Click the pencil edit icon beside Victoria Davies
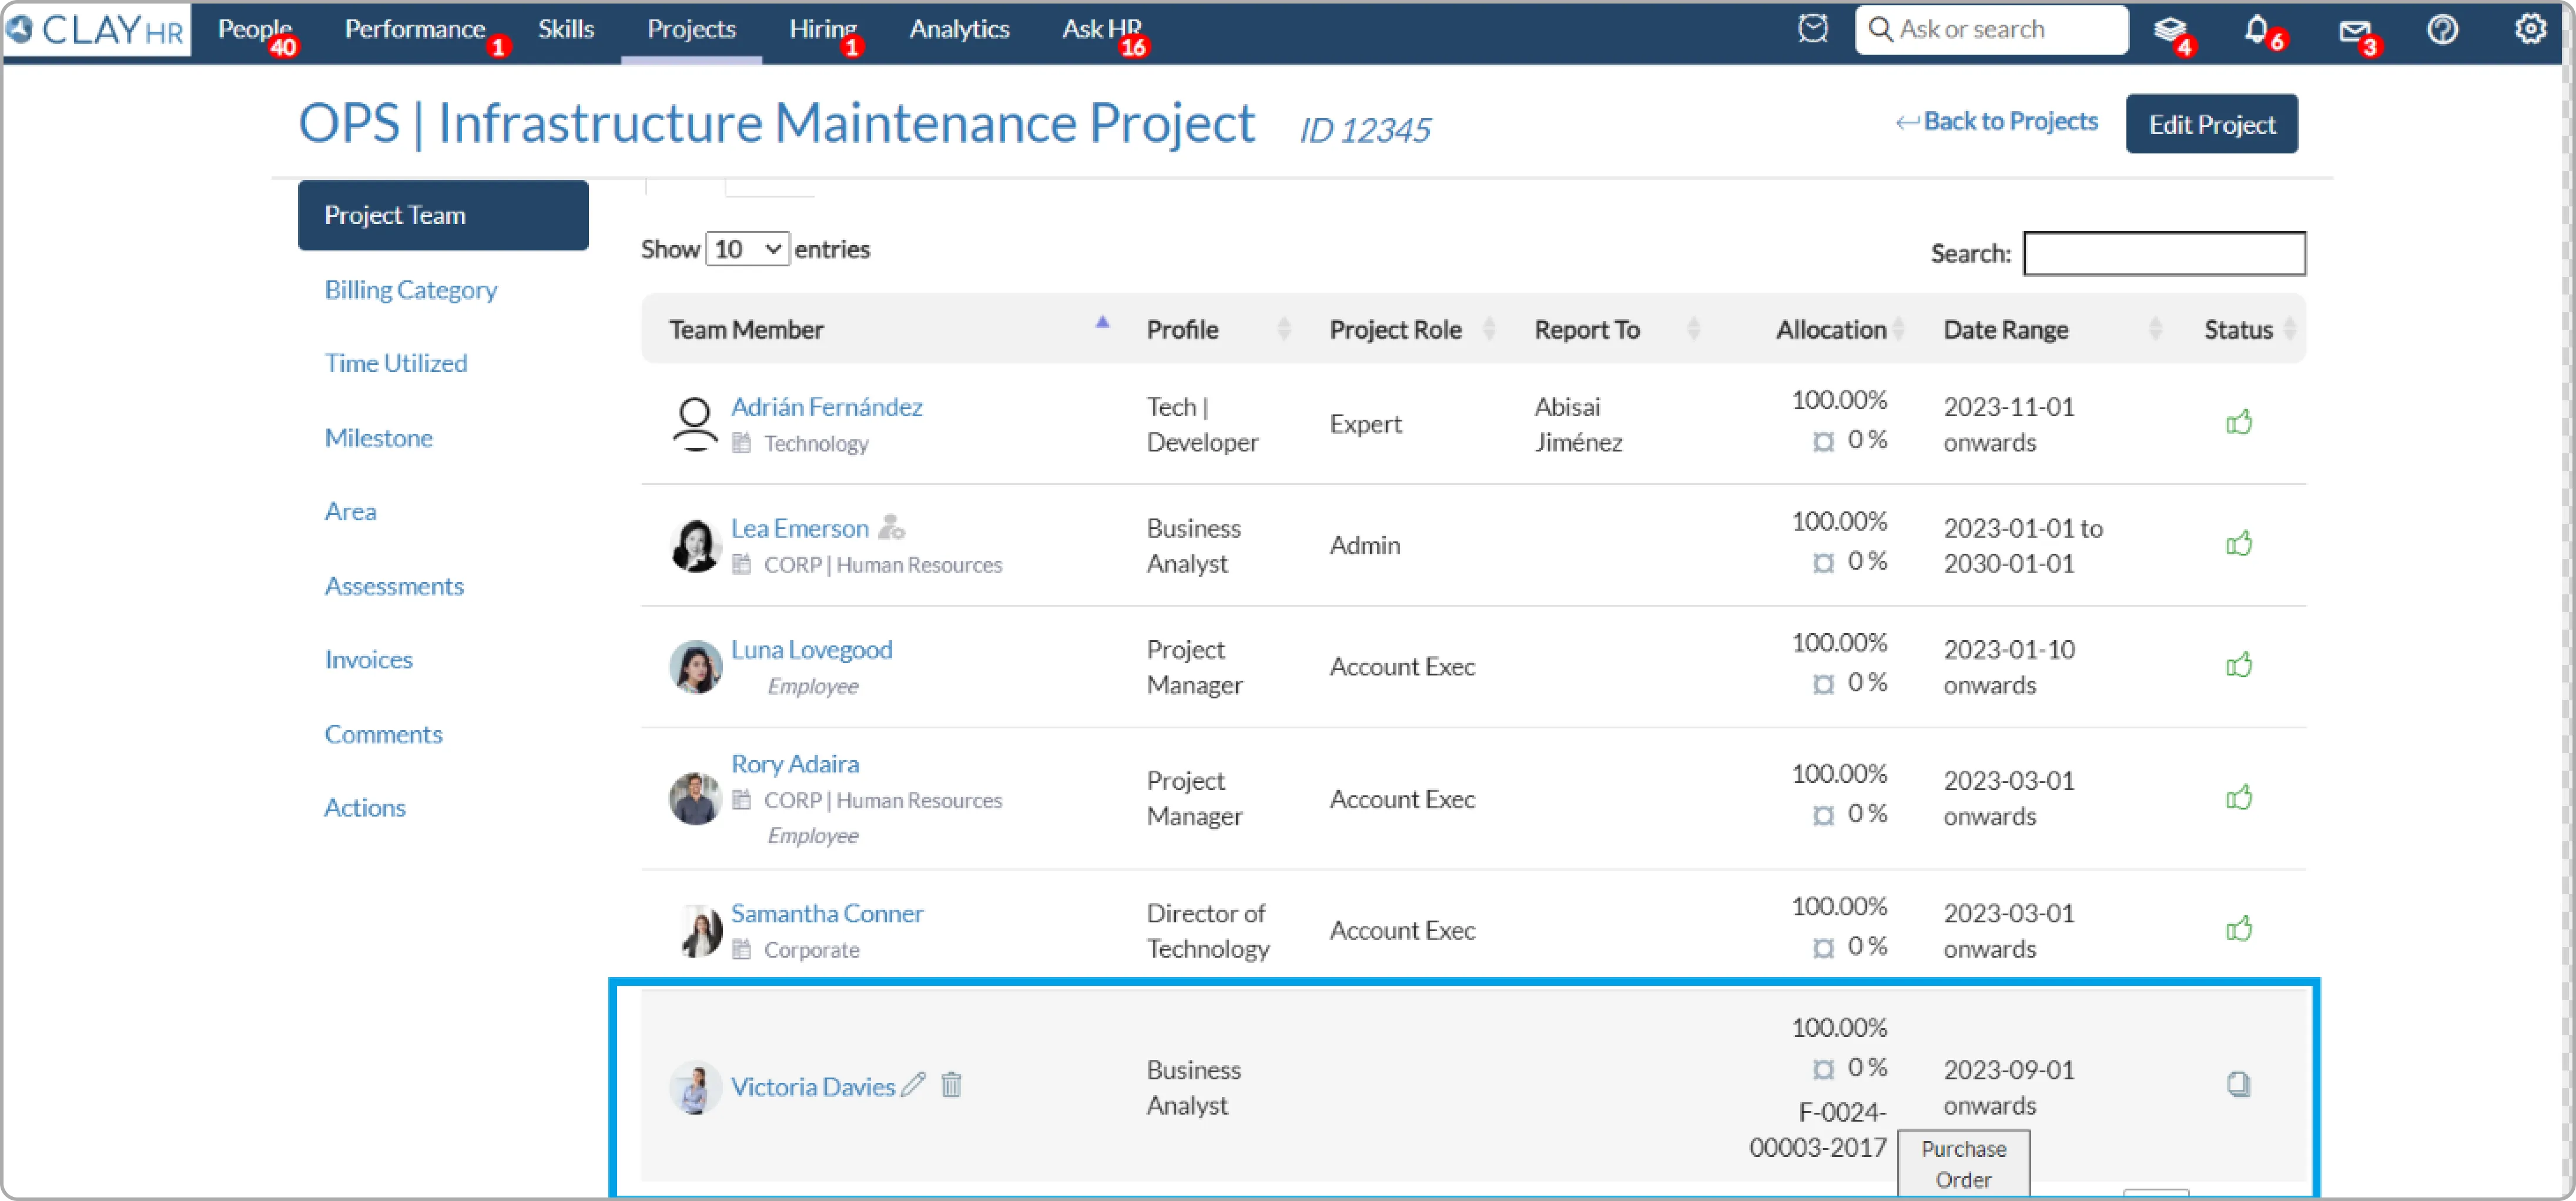Screen dimensions: 2576x1201 pyautogui.click(x=913, y=1085)
